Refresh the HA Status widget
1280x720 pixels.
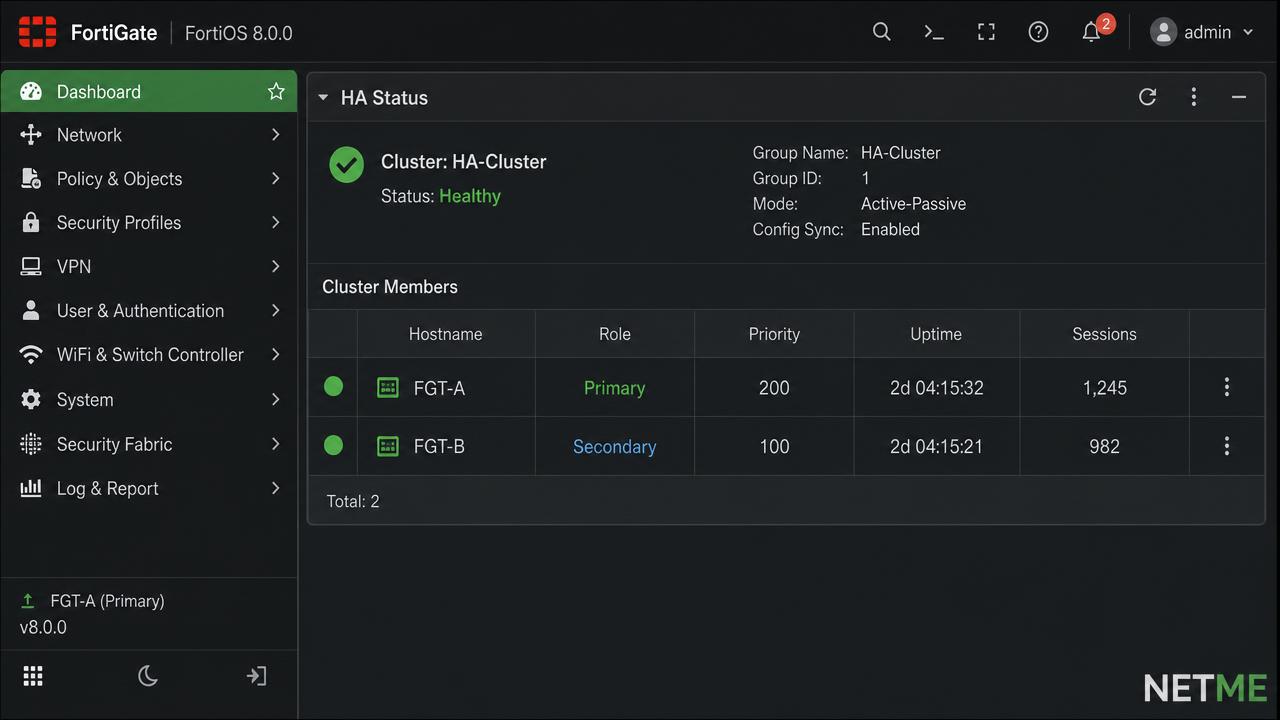pos(1147,97)
